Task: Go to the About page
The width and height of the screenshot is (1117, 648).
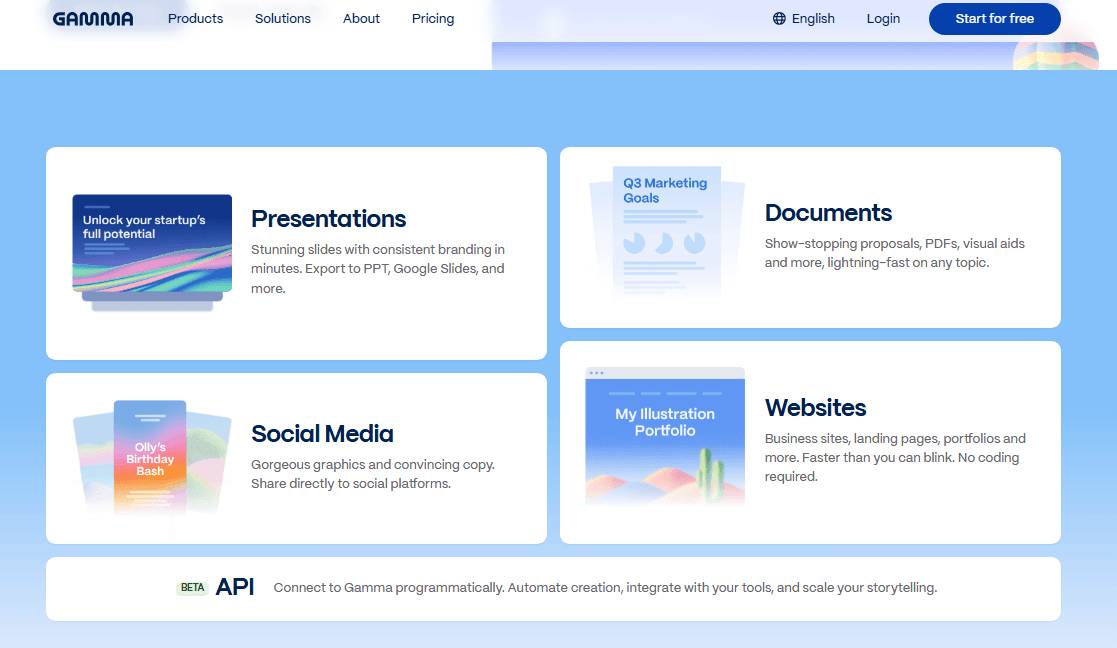Action: point(361,19)
